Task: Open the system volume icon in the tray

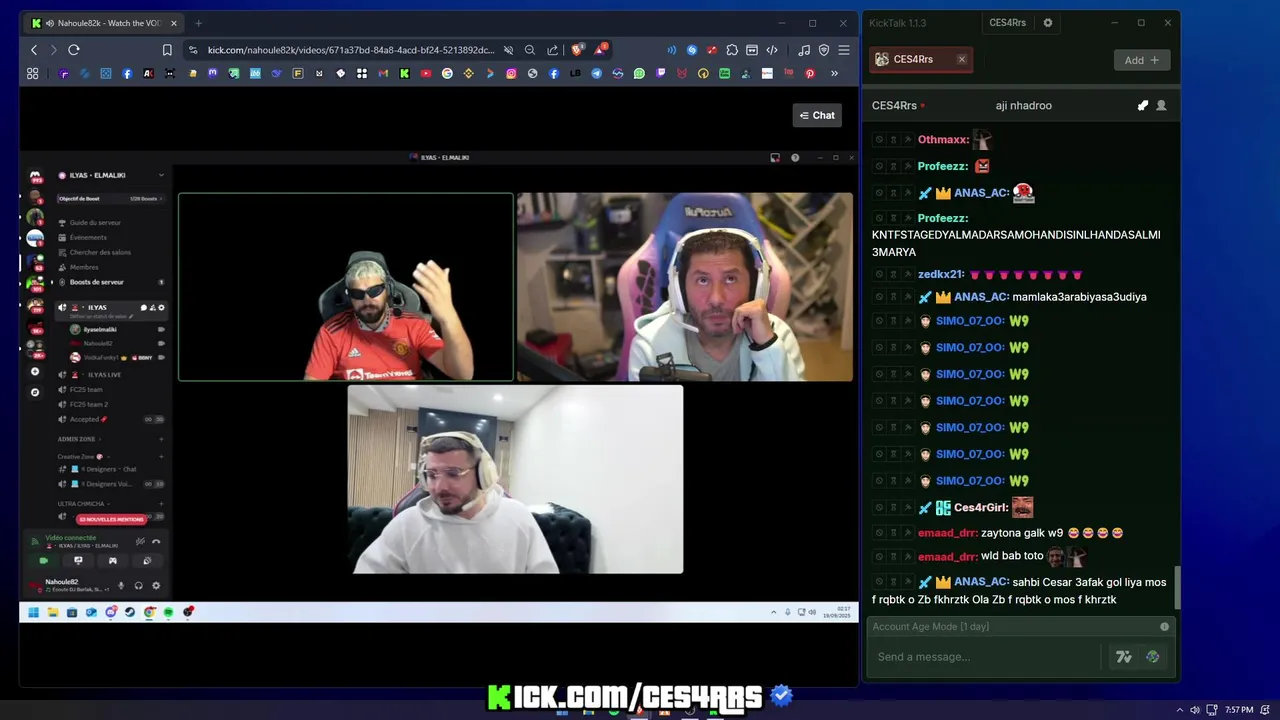Action: [1195, 710]
